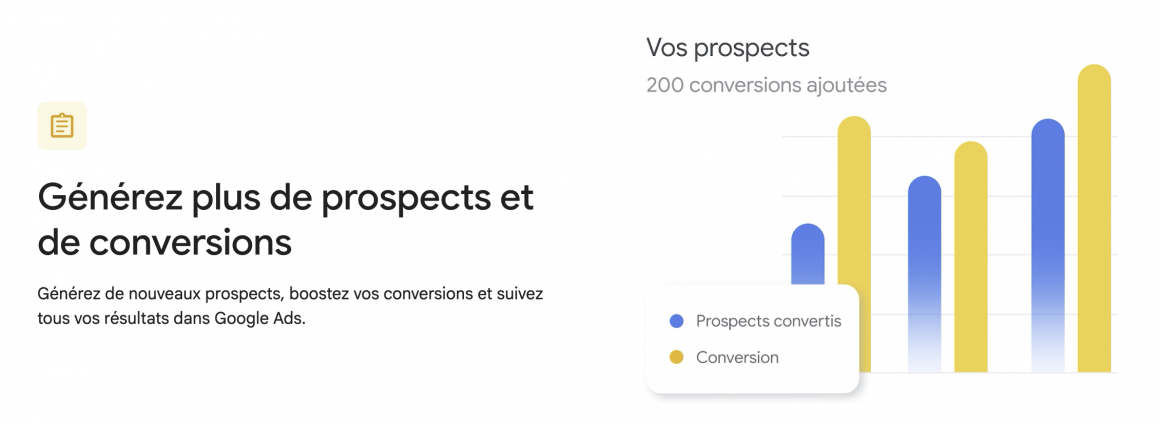The height and width of the screenshot is (424, 1160).
Task: Click the phrase "tous vos résultats"
Action: (96, 320)
